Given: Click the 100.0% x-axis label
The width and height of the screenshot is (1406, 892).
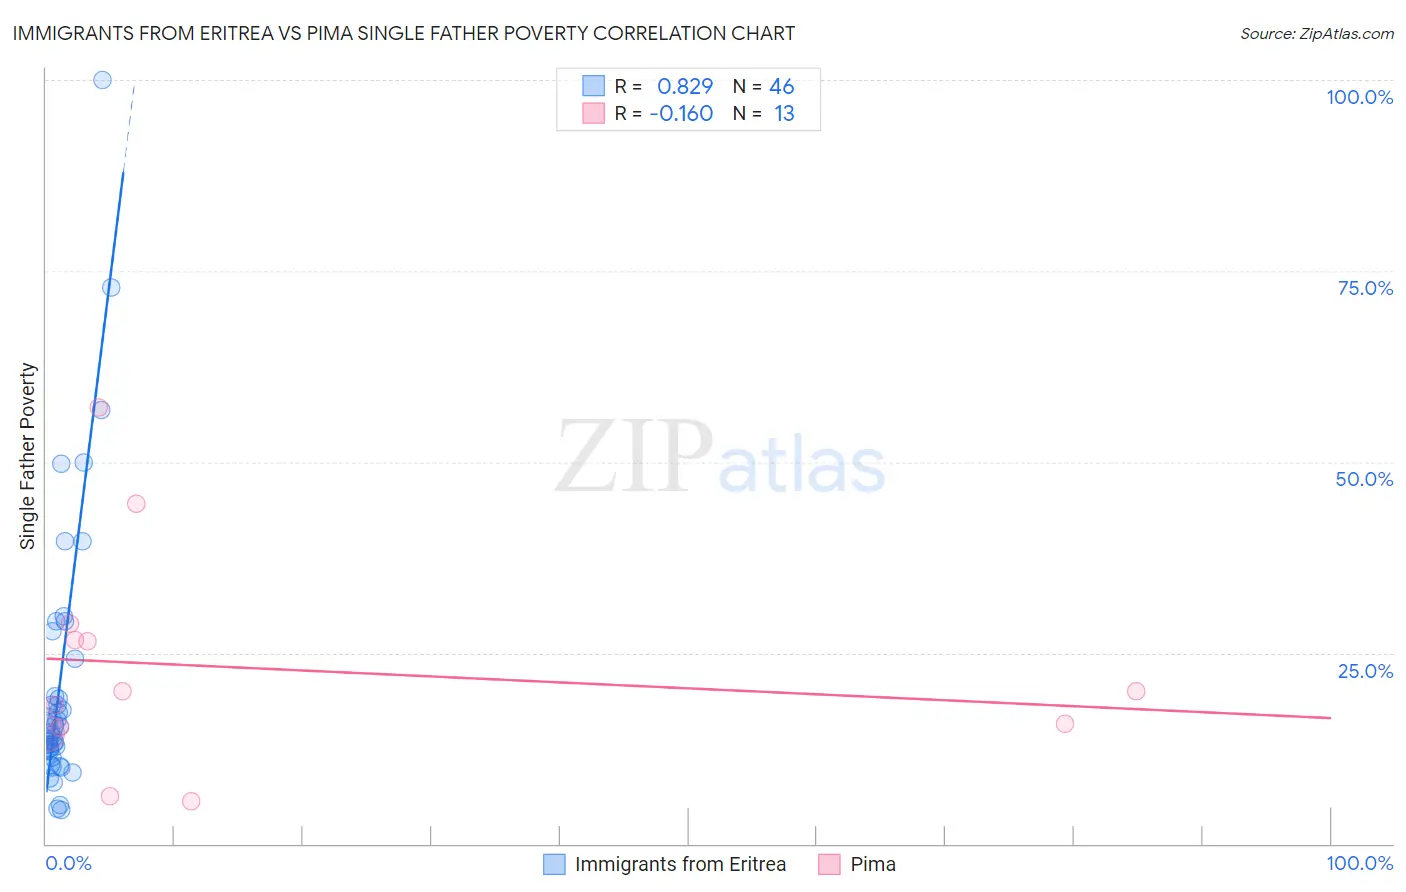Looking at the screenshot, I should click(x=1359, y=863).
